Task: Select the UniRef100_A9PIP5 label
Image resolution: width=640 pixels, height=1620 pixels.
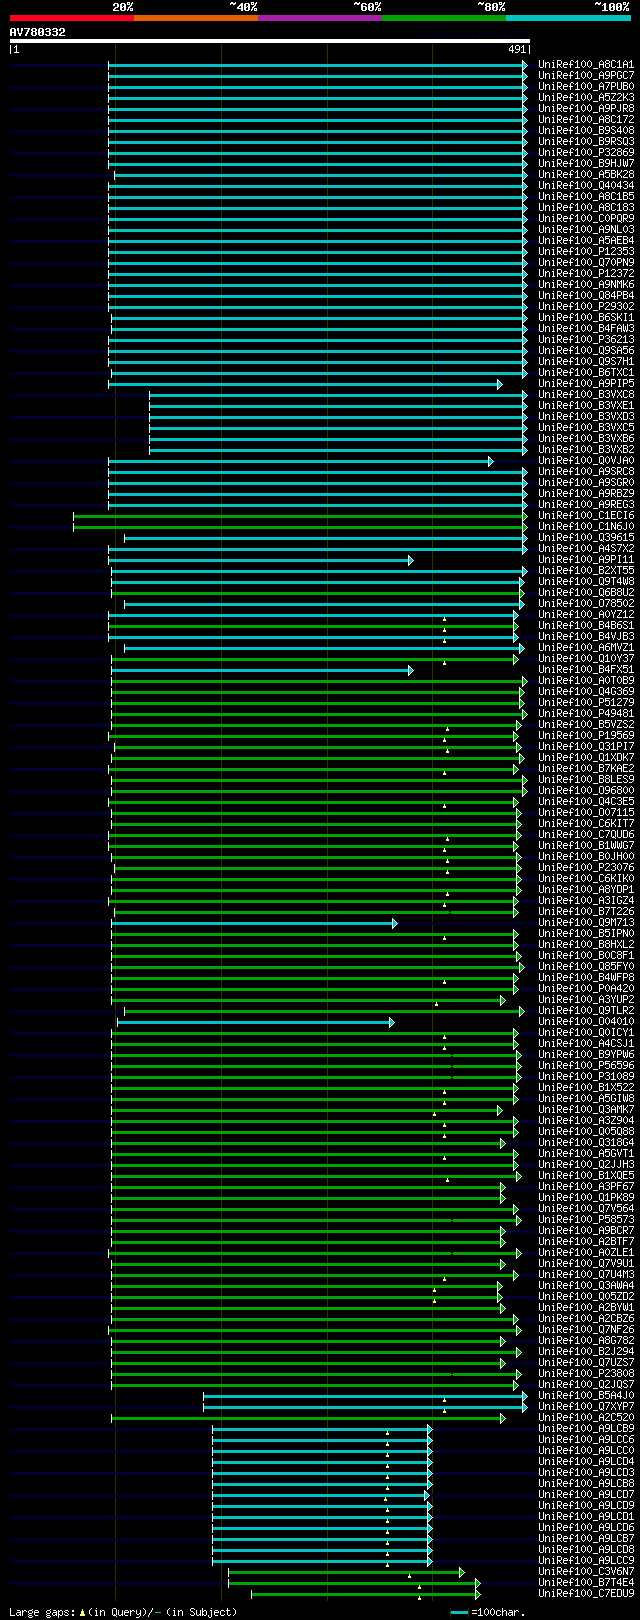Action: 586,384
